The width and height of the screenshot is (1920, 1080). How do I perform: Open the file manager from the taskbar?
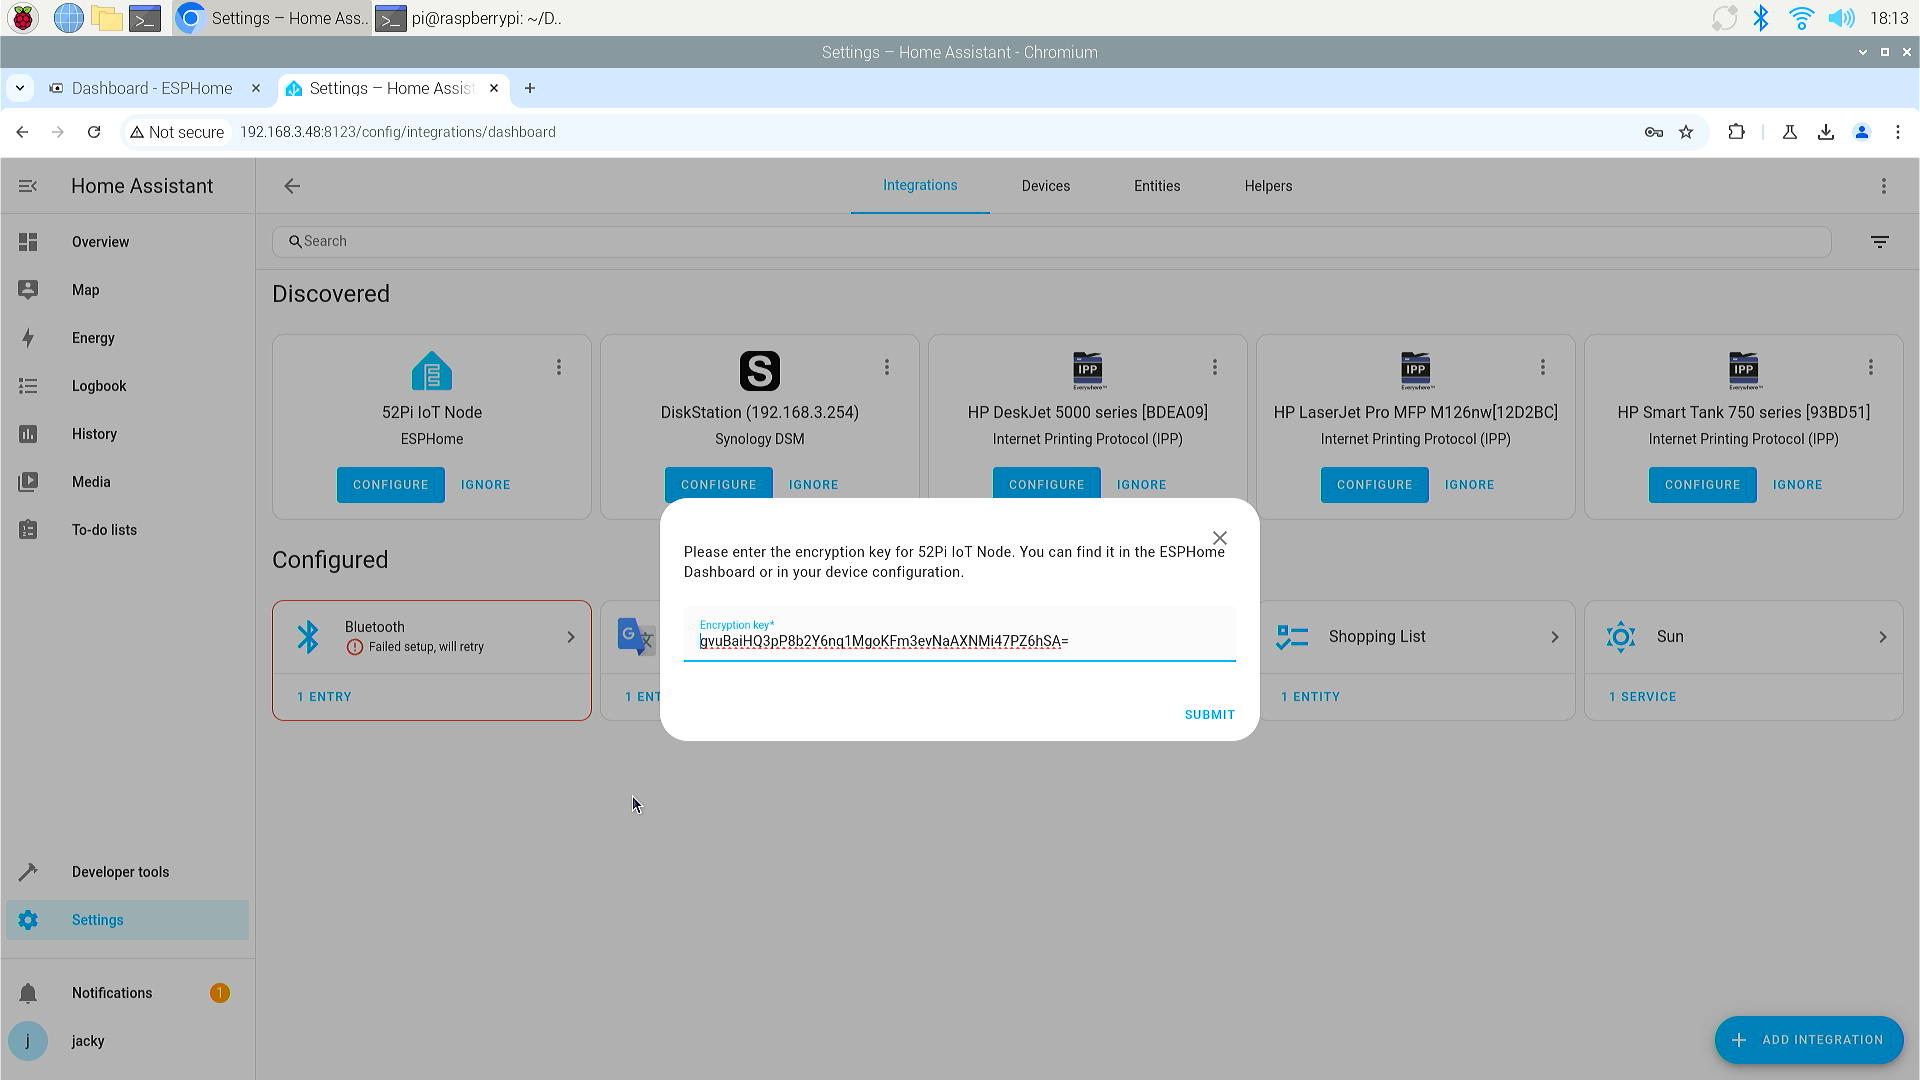click(106, 18)
